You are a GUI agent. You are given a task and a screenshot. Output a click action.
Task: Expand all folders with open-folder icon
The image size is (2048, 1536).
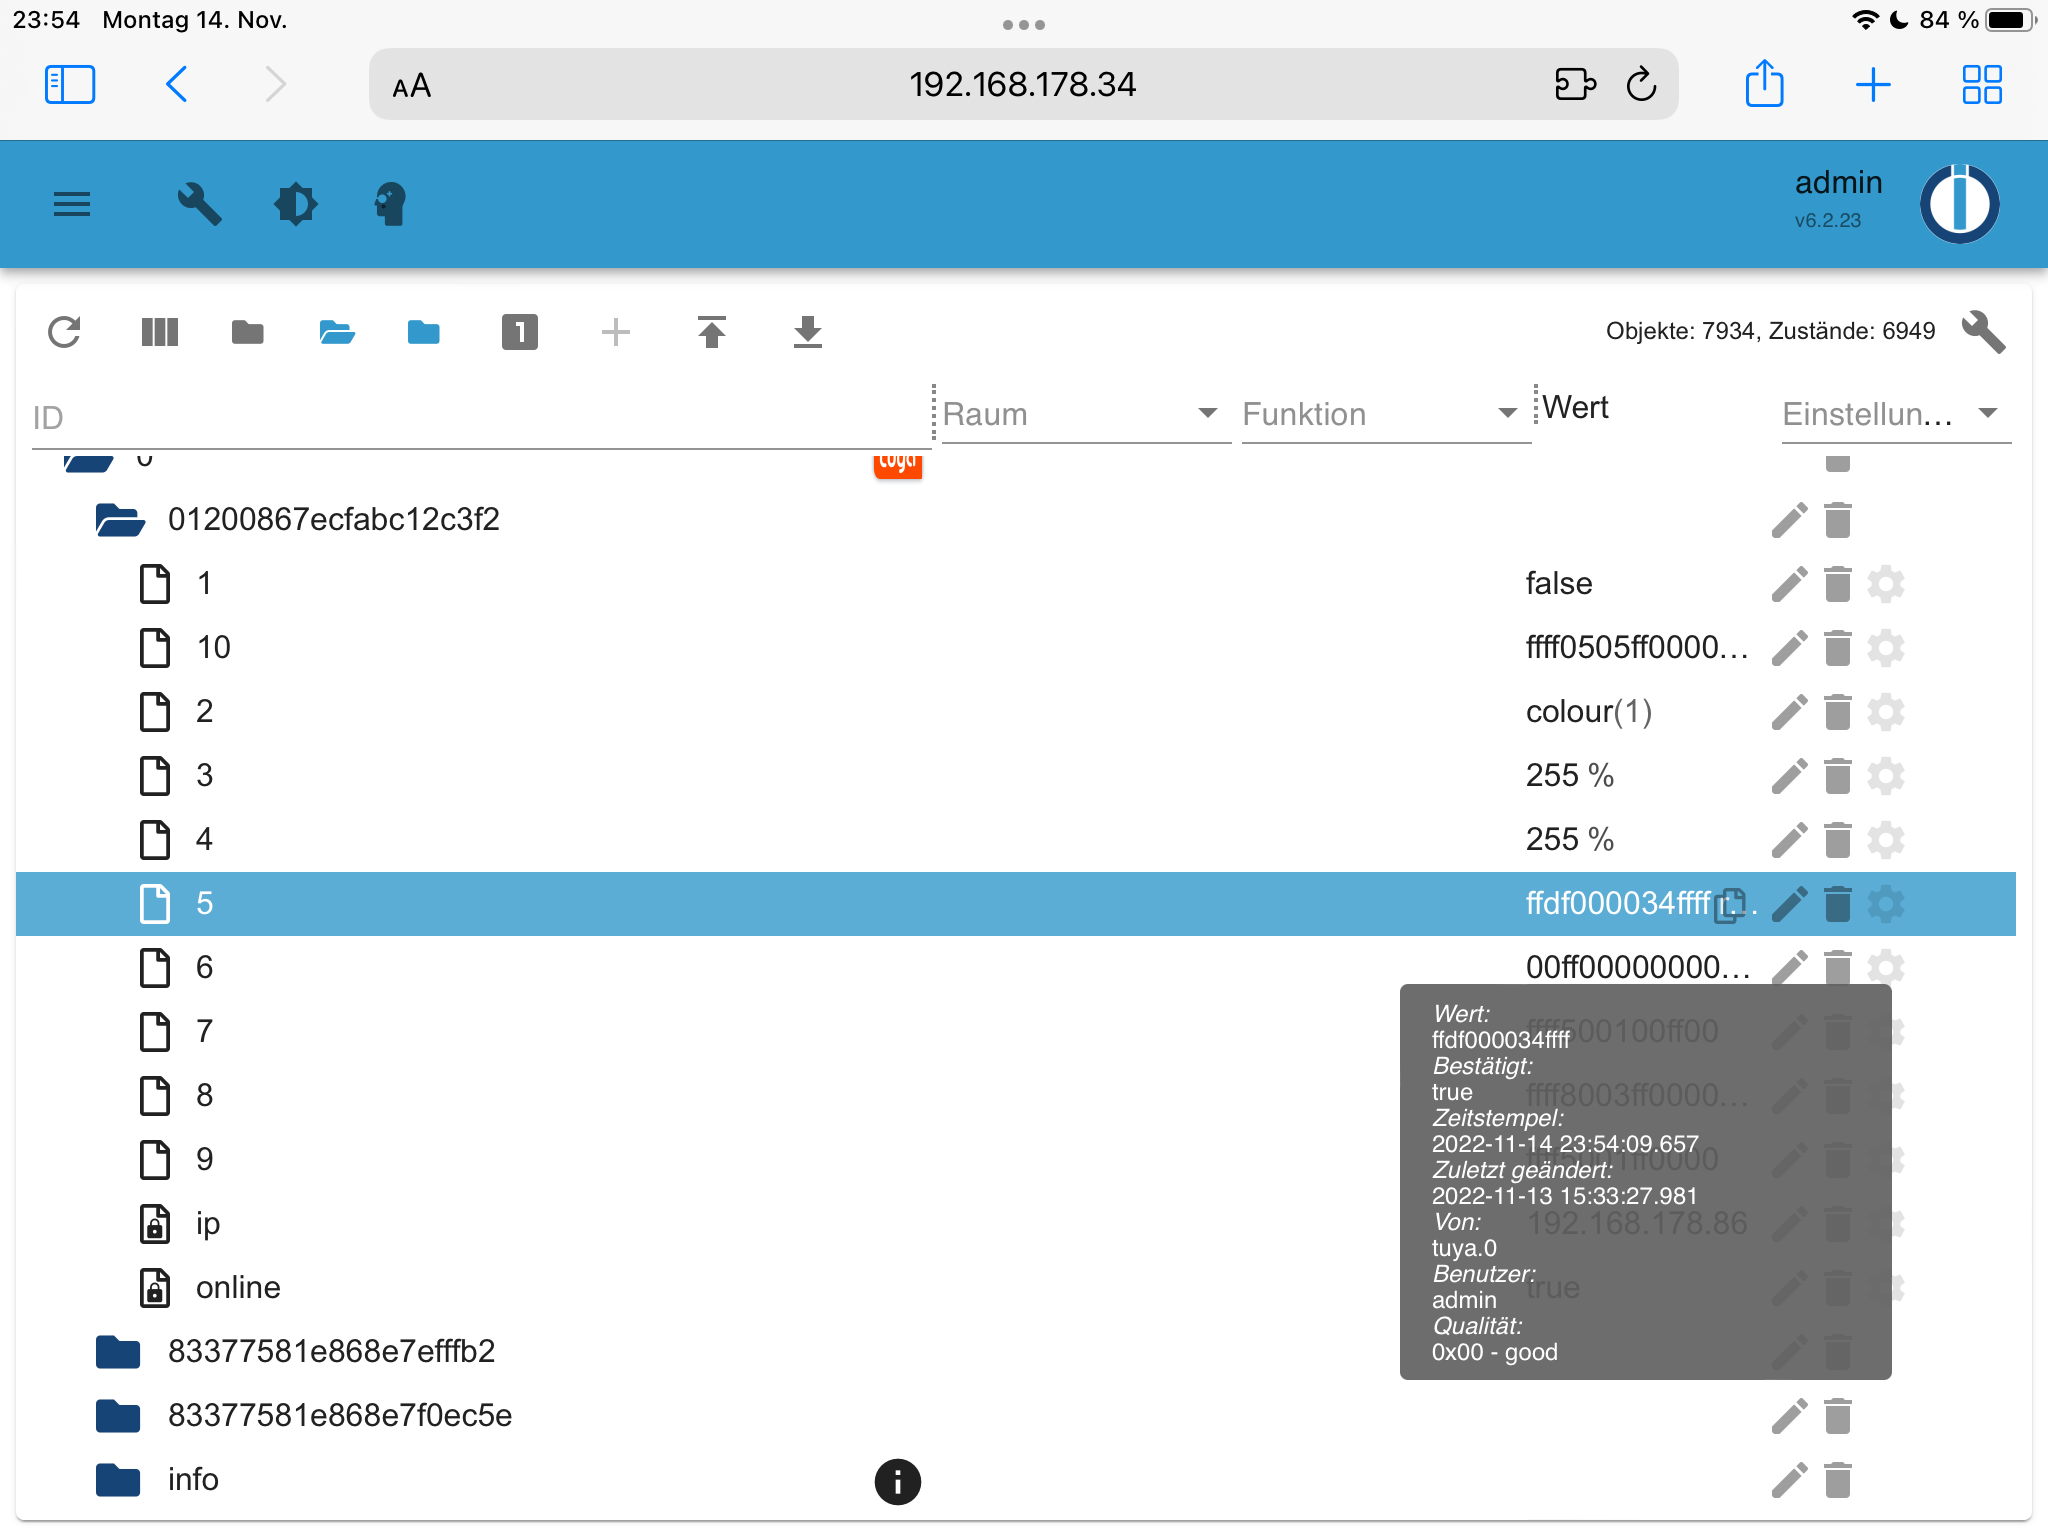[336, 332]
